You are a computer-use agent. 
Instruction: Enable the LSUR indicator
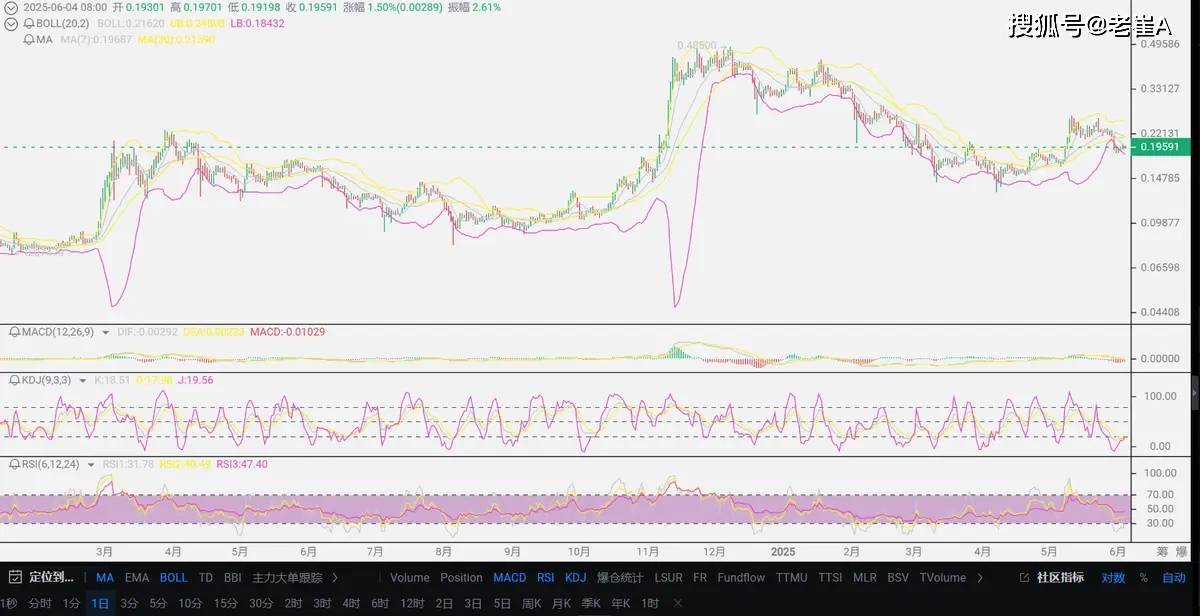669,577
